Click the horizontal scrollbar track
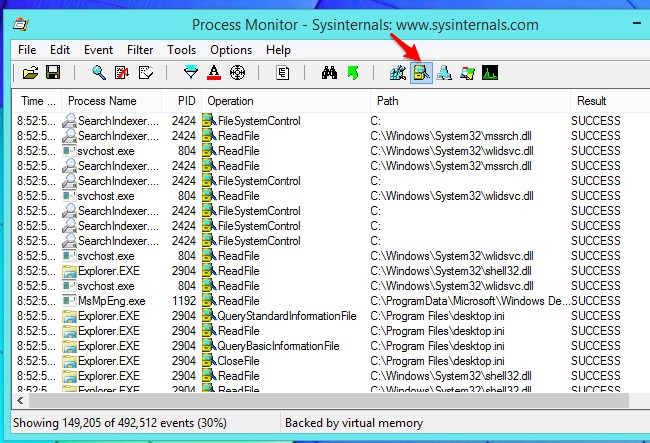The image size is (650, 443). 327,400
